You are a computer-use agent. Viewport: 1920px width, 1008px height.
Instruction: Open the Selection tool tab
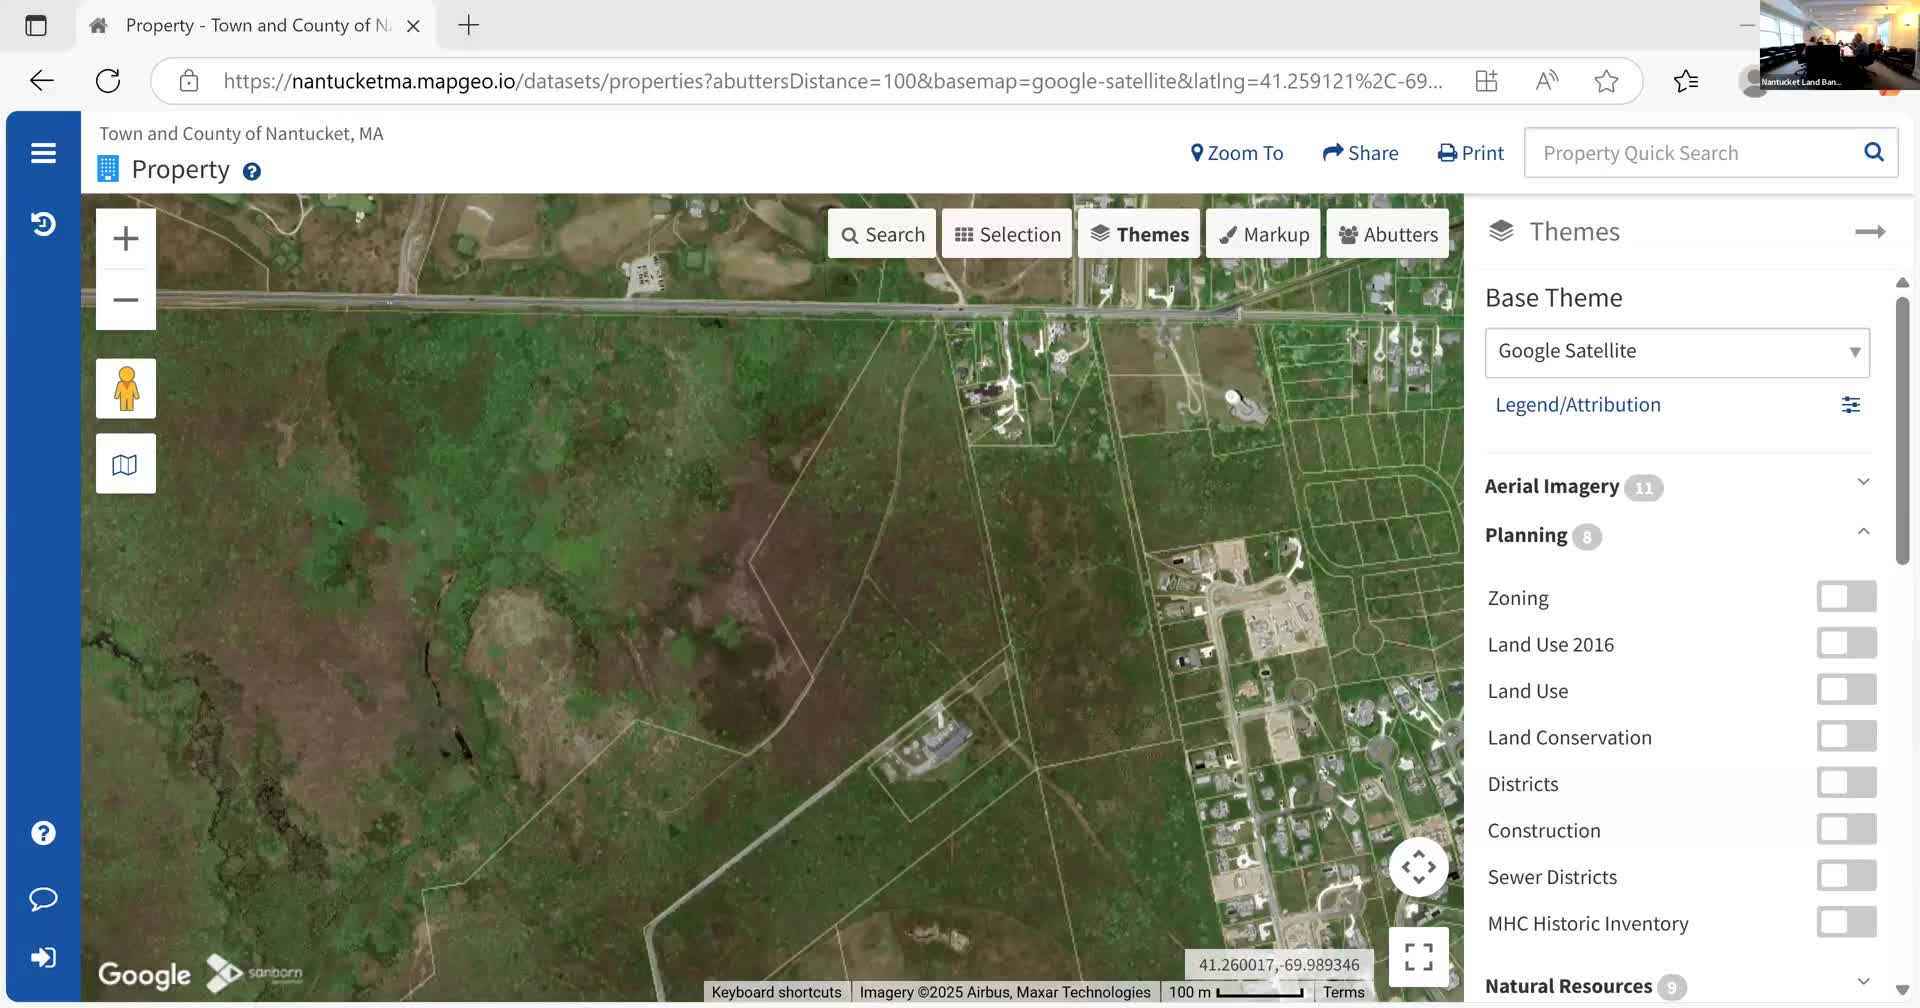[1007, 234]
